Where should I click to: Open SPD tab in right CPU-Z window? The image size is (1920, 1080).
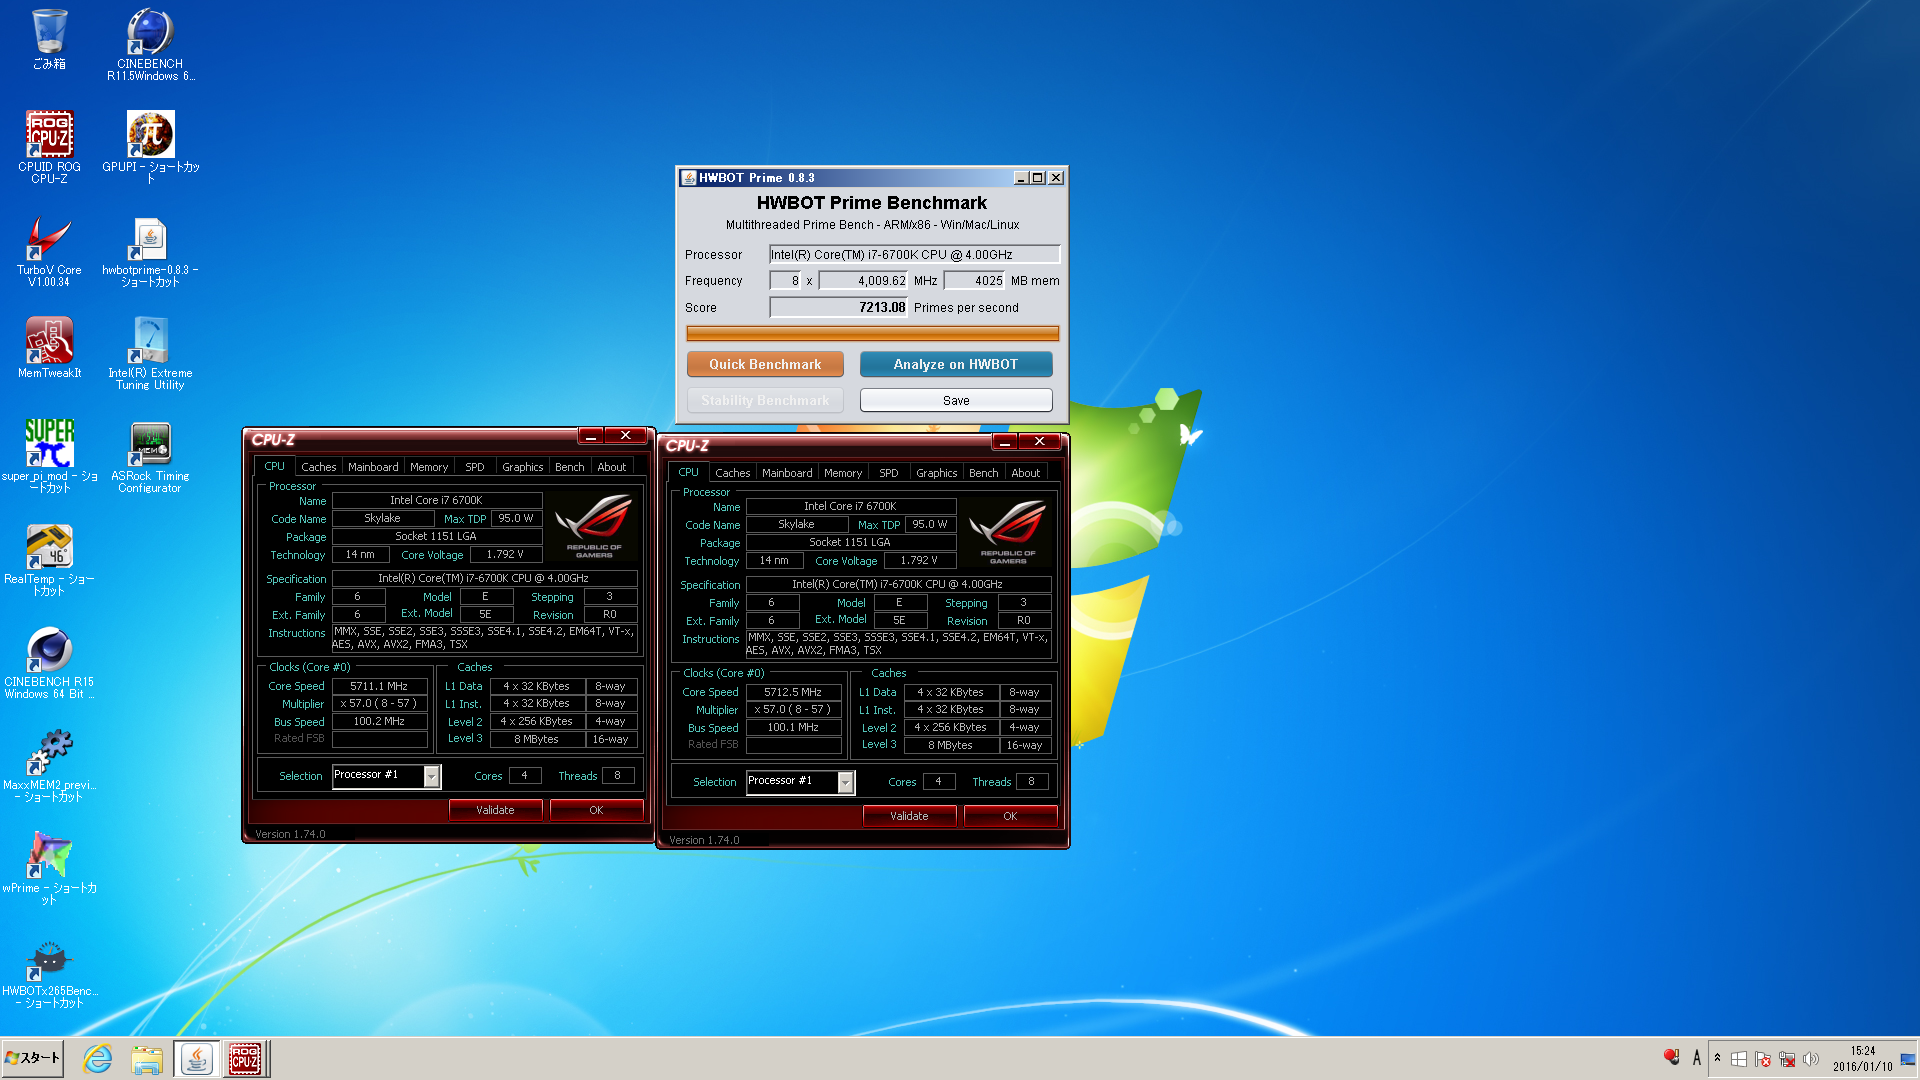(x=889, y=473)
